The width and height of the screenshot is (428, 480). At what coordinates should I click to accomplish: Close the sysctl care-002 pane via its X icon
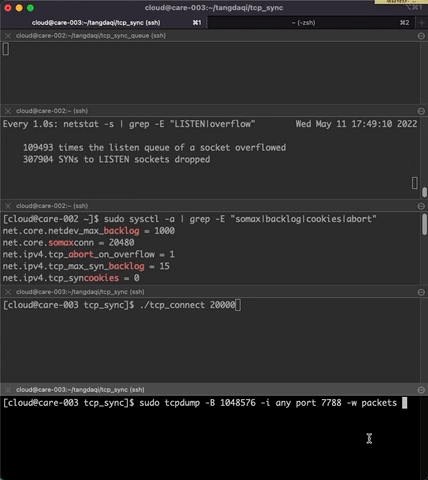click(x=8, y=206)
